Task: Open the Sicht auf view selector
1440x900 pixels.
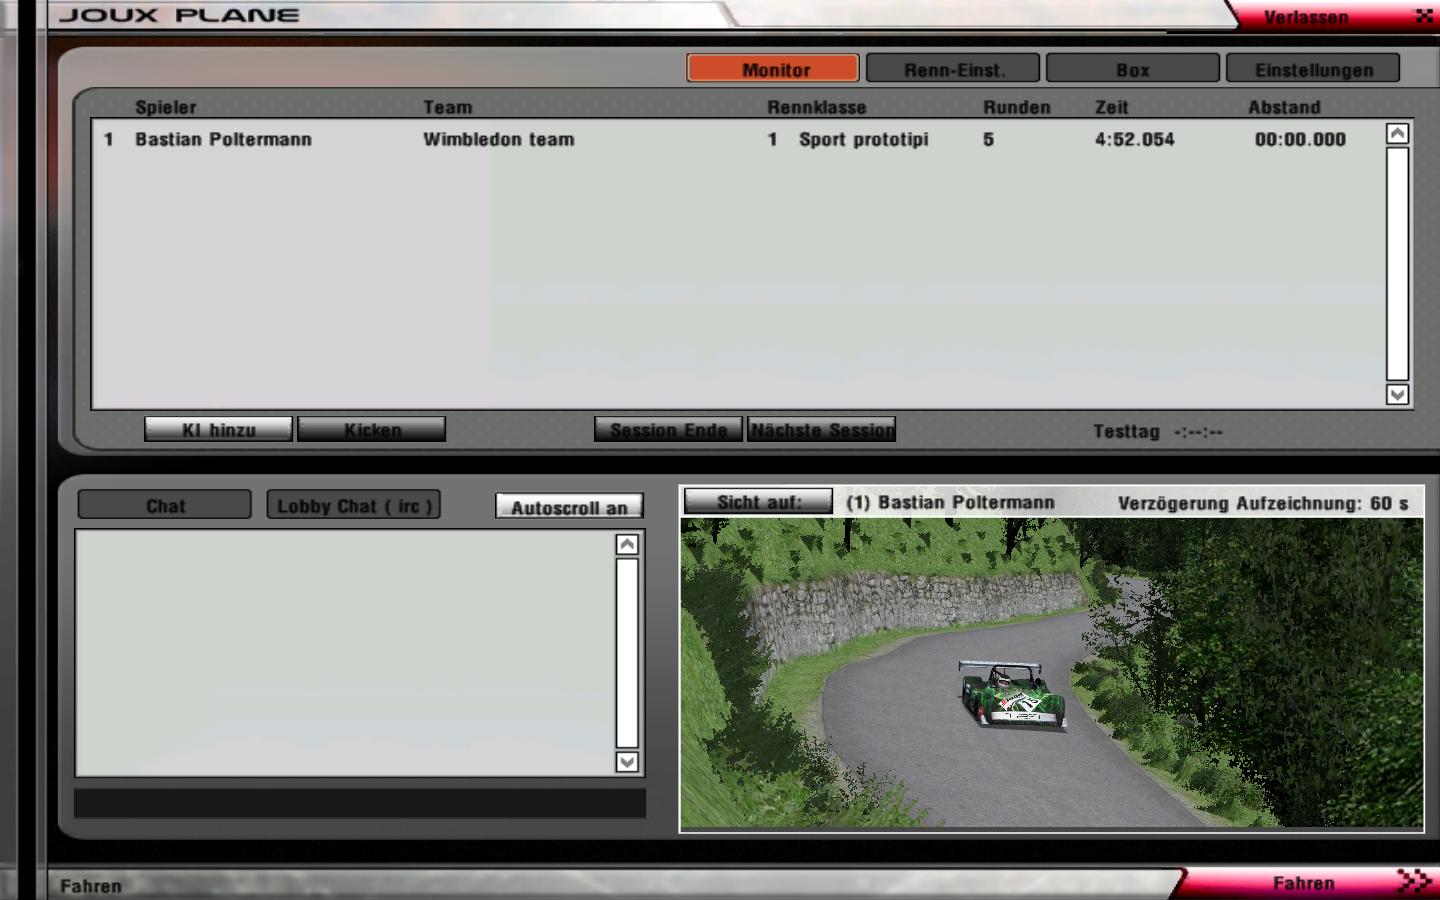Action: click(x=758, y=502)
